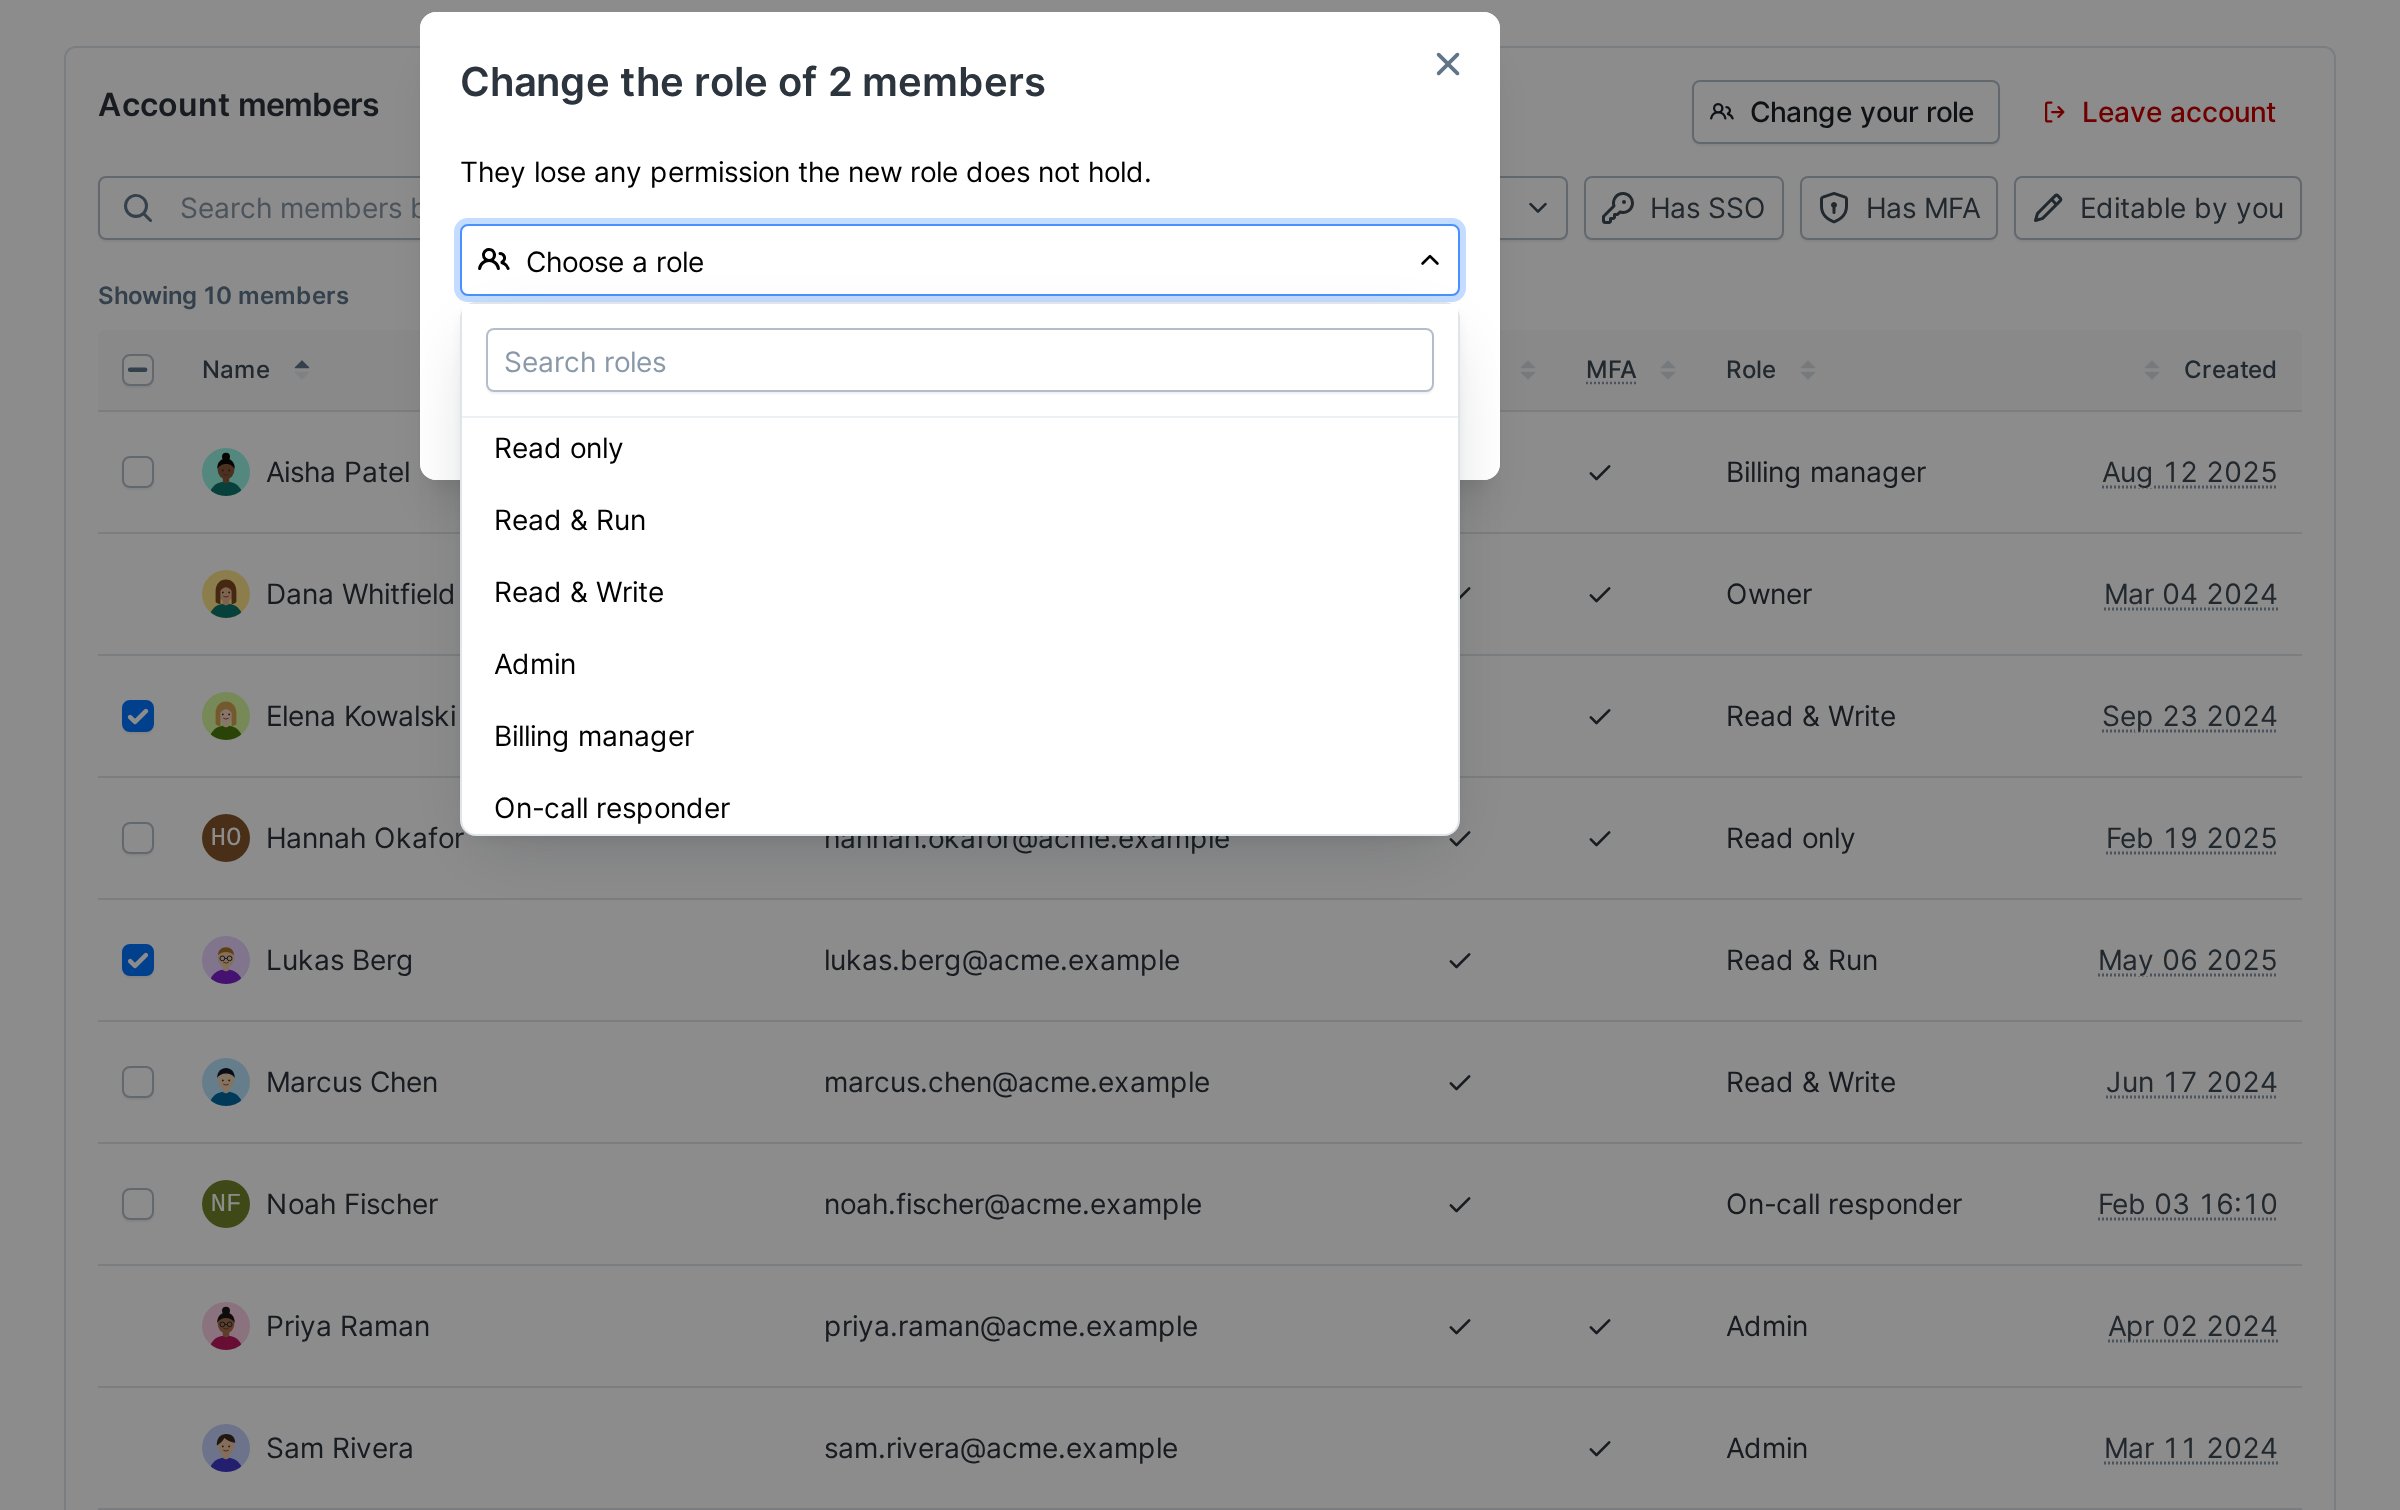
Task: Toggle the select-all members checkbox
Action: point(138,370)
